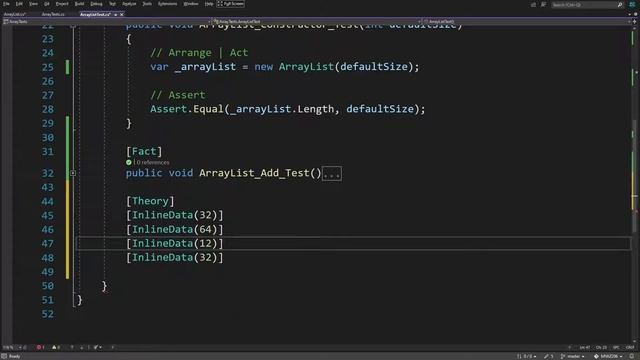Image resolution: width=640 pixels, height=360 pixels.
Task: Open the project navigation dropdown
Action: pyautogui.click(x=106, y=22)
